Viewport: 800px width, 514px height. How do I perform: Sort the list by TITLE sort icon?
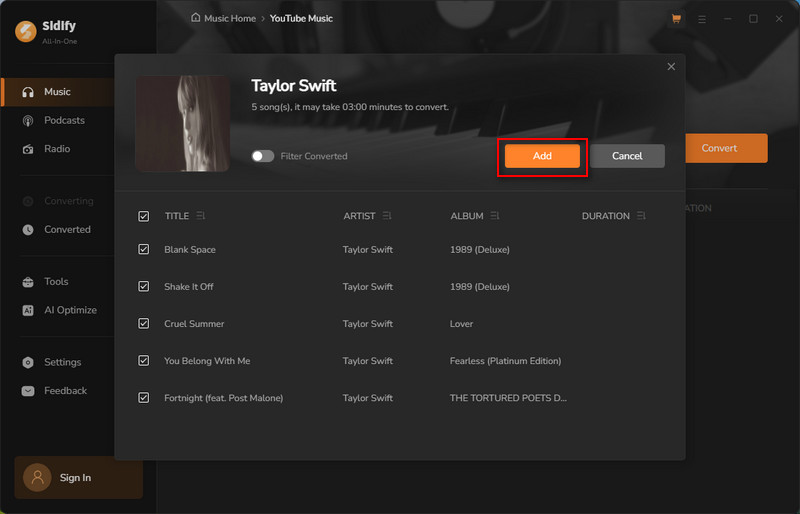coord(201,216)
